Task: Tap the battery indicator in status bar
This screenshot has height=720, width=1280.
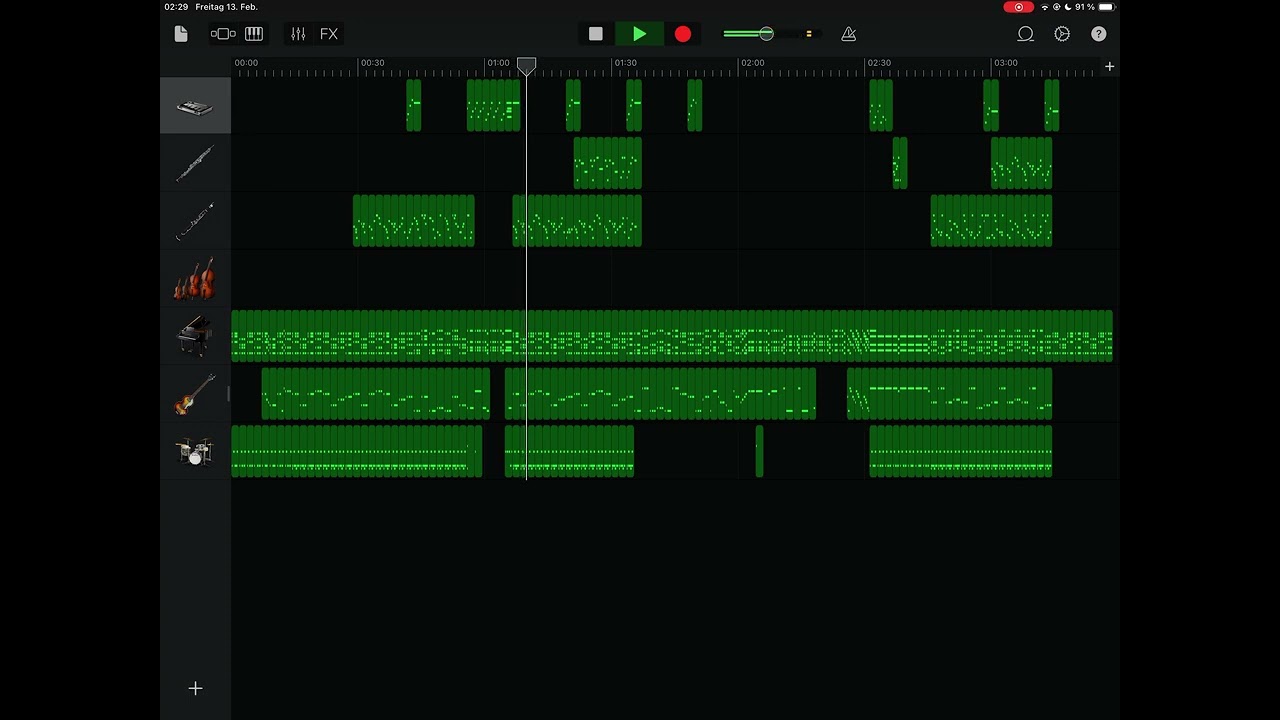Action: [1107, 7]
